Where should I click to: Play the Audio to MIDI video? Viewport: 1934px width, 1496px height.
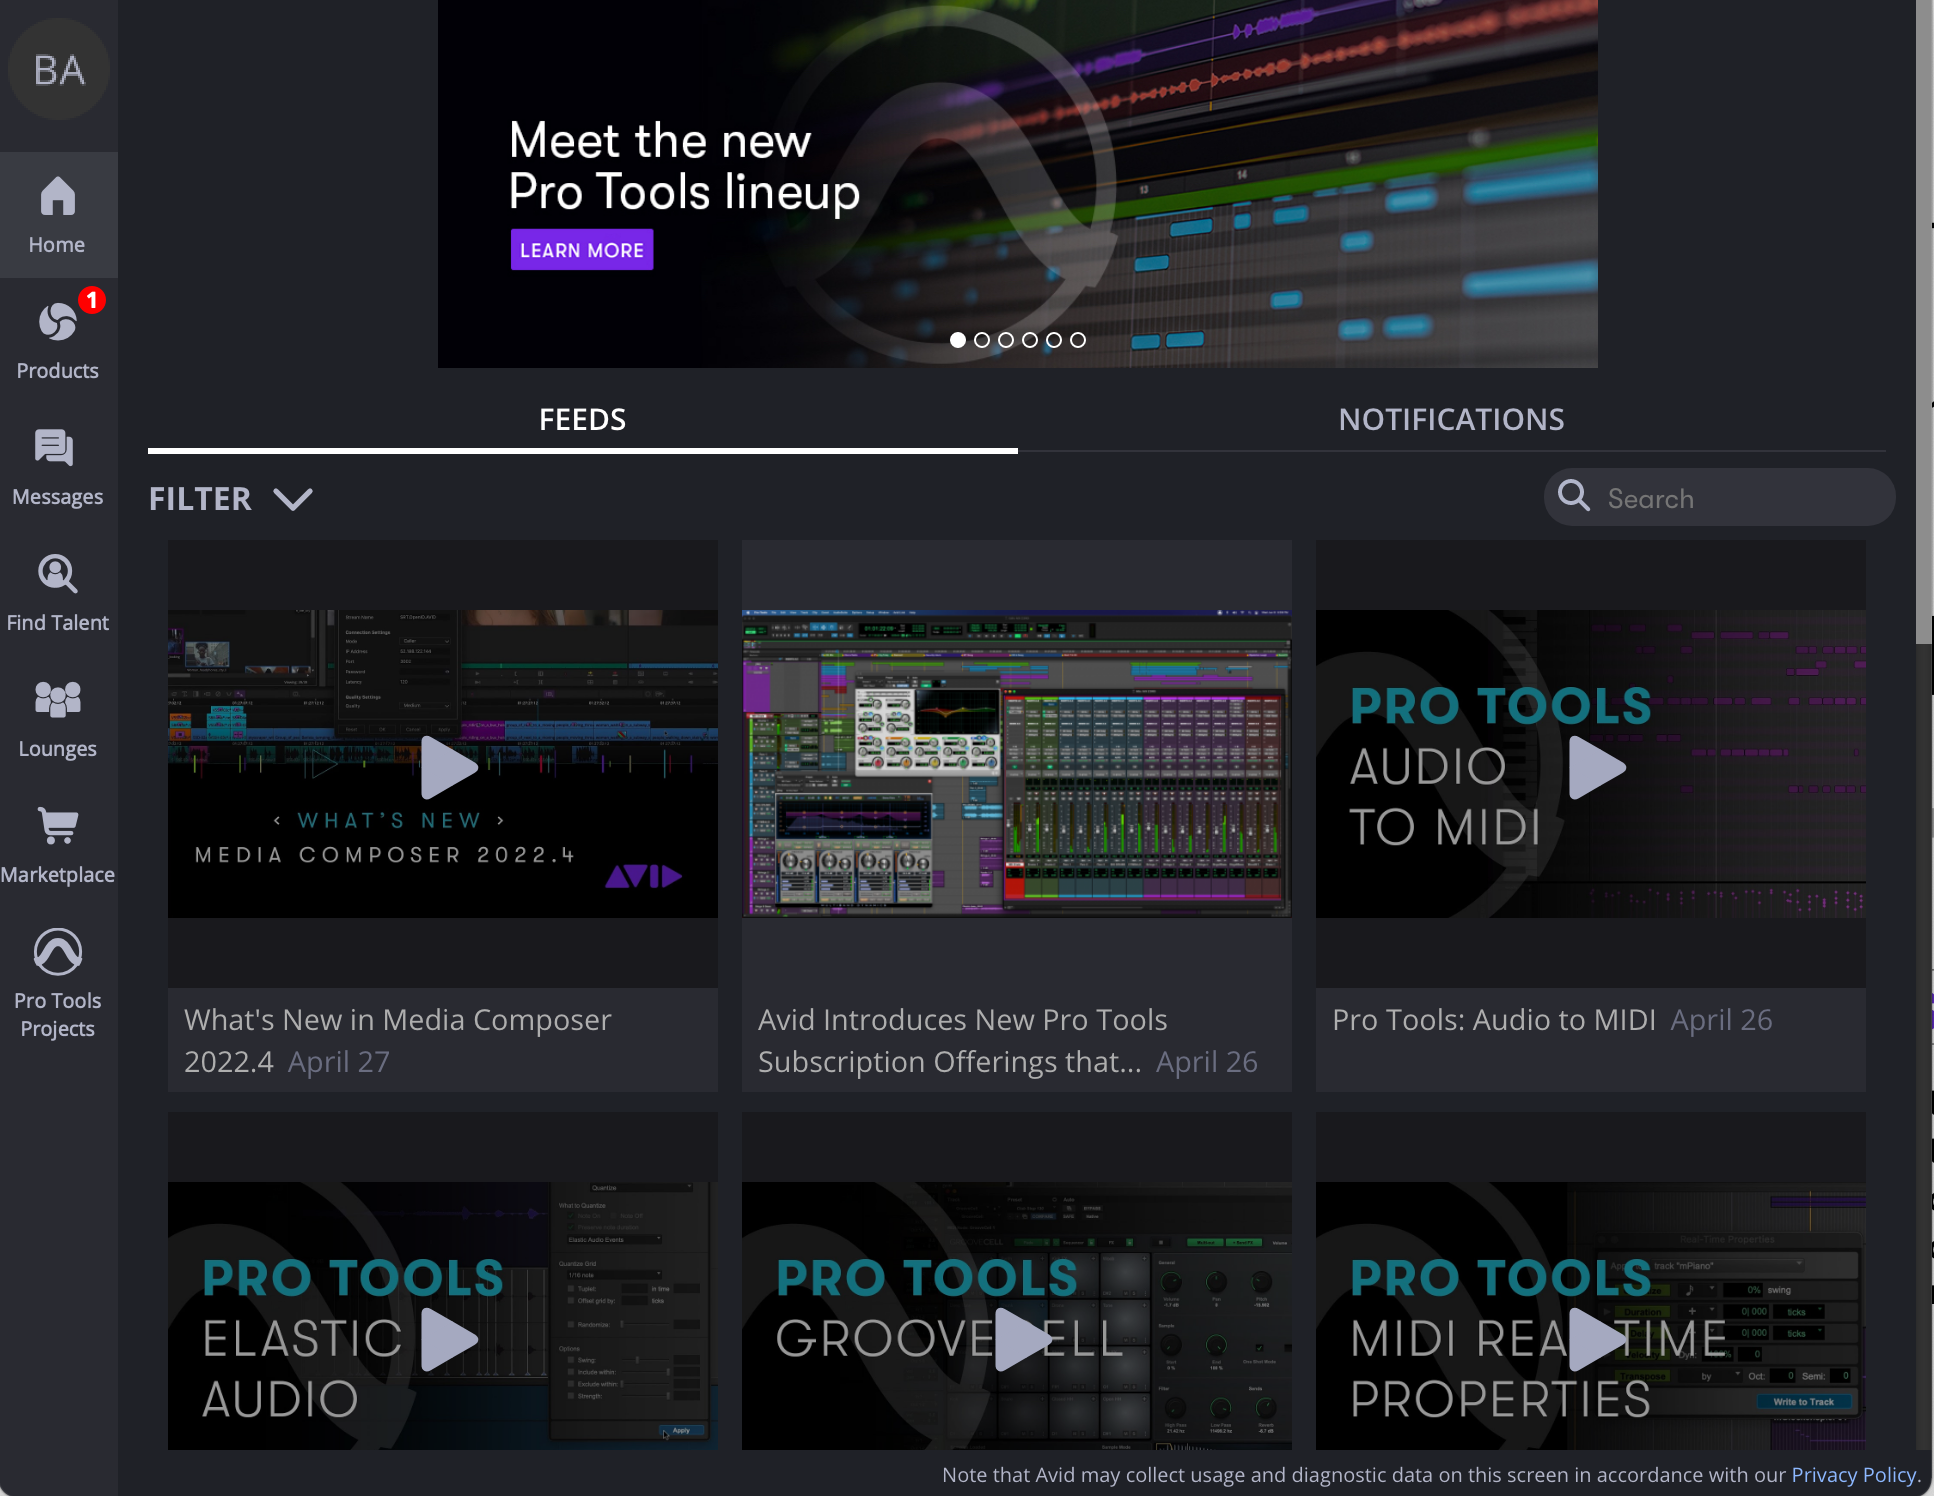click(1597, 767)
